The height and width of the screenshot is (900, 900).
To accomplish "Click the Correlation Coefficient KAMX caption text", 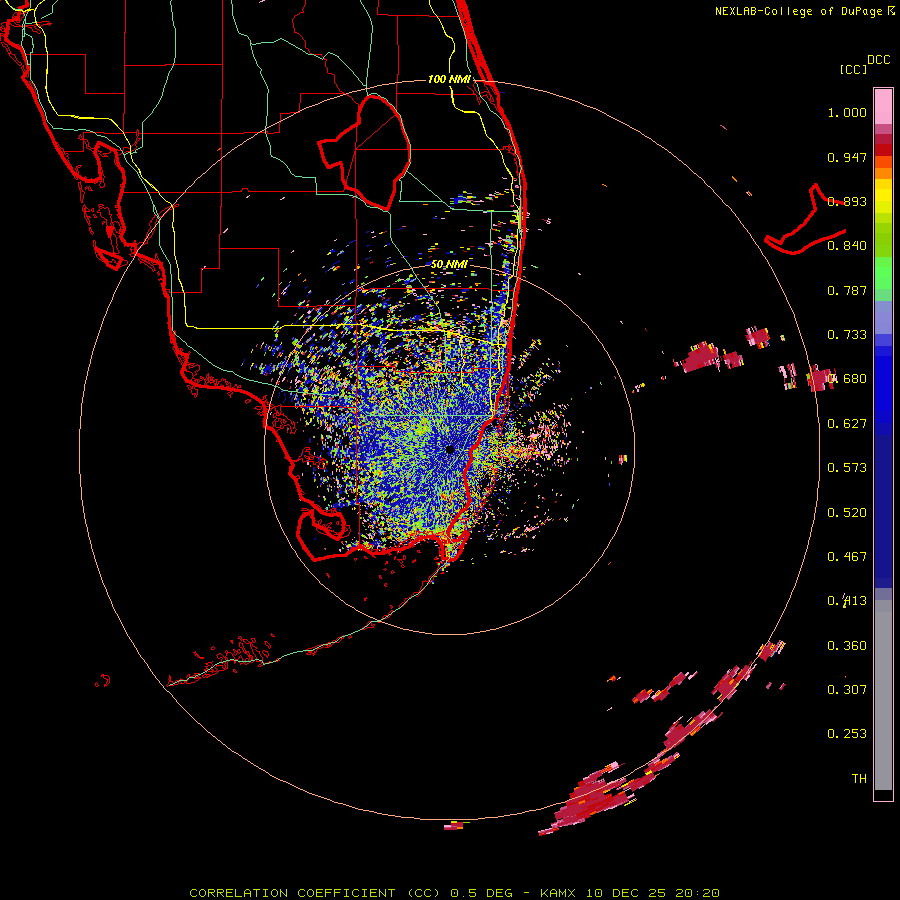I will (x=455, y=893).
